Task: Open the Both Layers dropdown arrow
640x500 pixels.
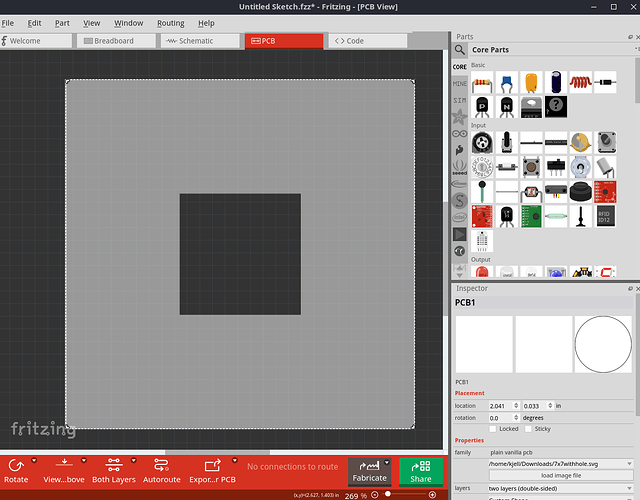Action: click(x=132, y=461)
